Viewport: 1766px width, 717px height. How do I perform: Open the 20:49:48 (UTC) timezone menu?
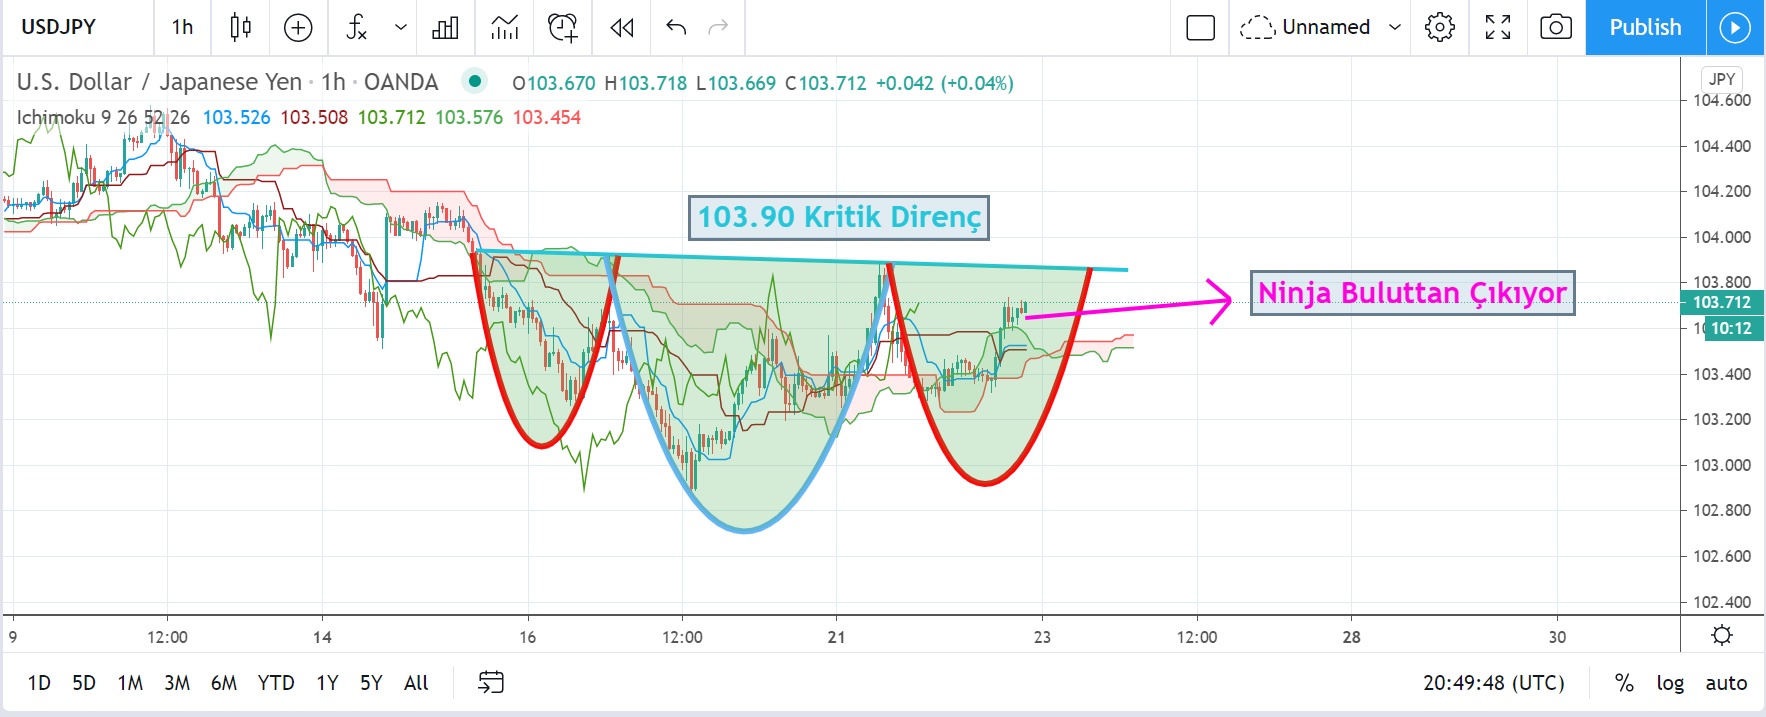(1494, 683)
